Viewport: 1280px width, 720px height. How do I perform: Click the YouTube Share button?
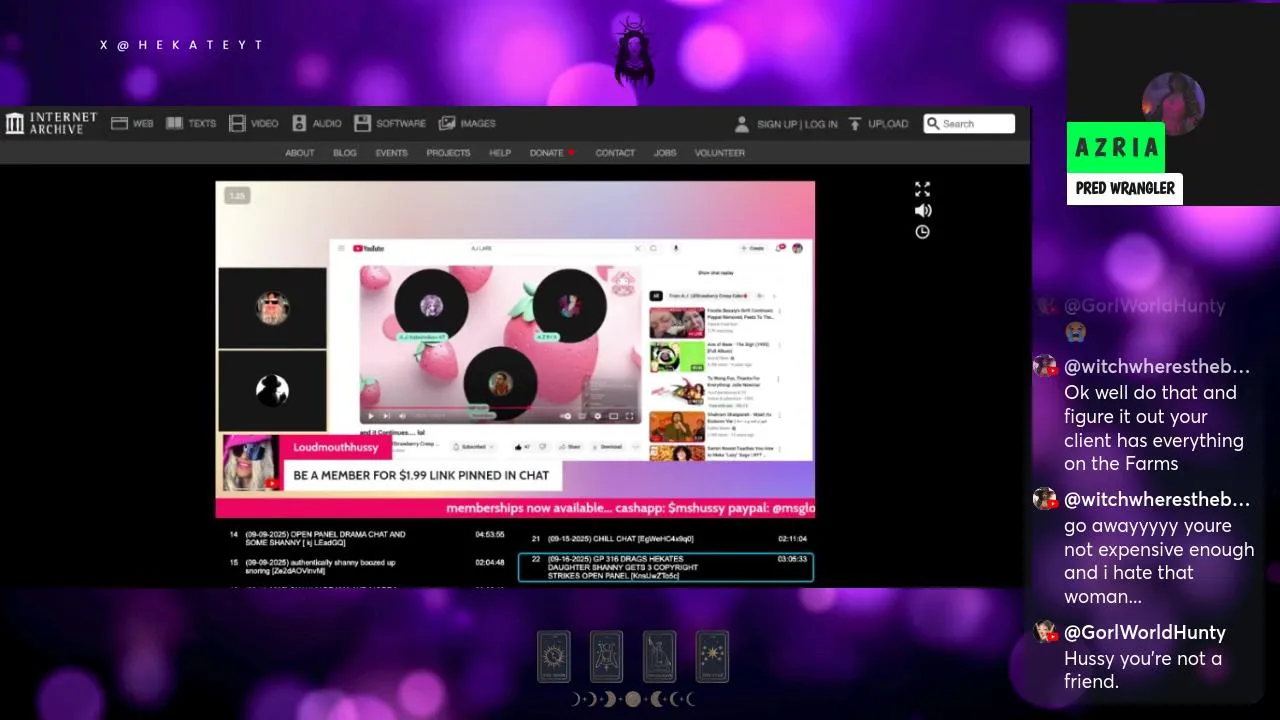pos(571,447)
